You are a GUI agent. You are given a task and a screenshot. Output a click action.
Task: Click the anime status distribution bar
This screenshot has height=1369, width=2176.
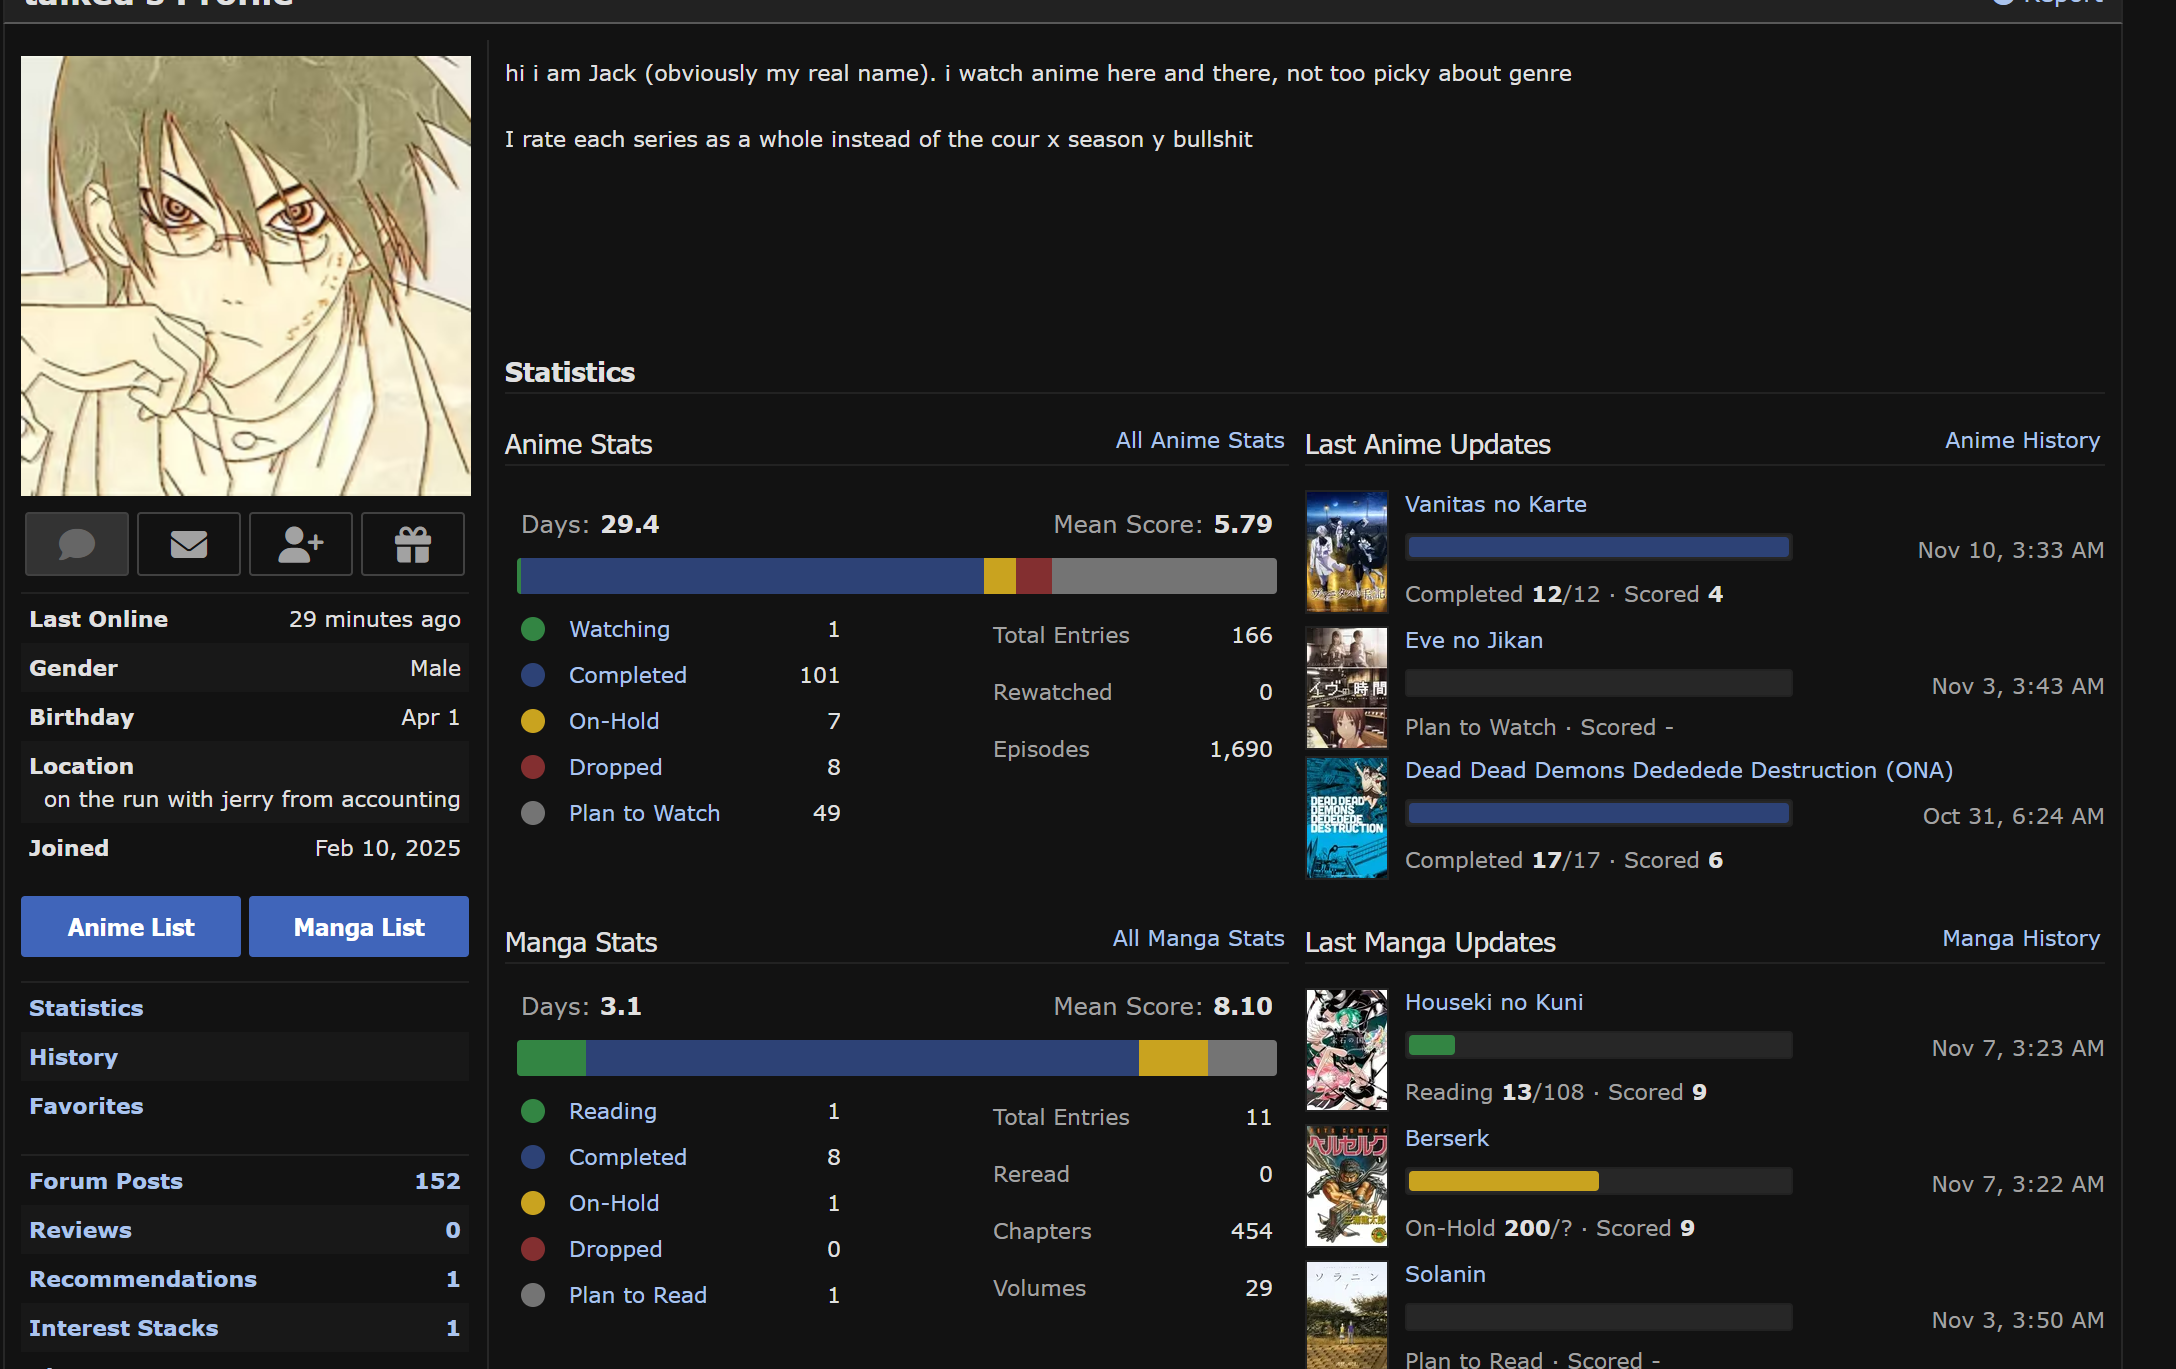pos(896,576)
